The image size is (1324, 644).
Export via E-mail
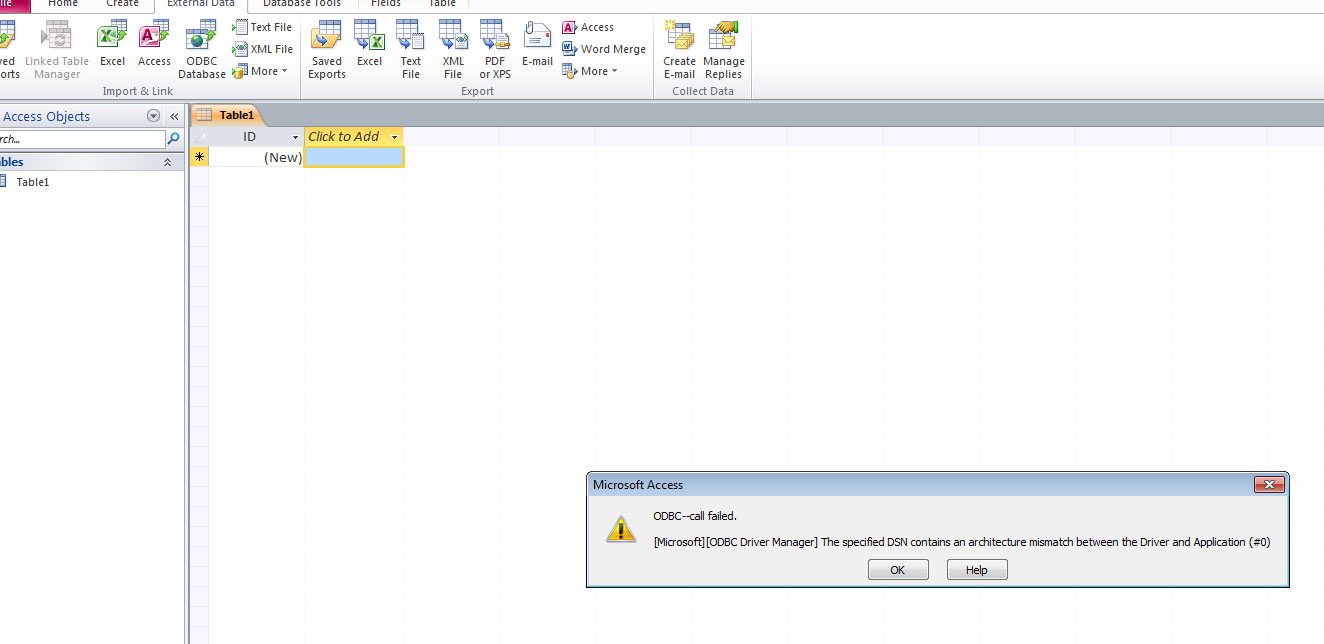(x=537, y=45)
